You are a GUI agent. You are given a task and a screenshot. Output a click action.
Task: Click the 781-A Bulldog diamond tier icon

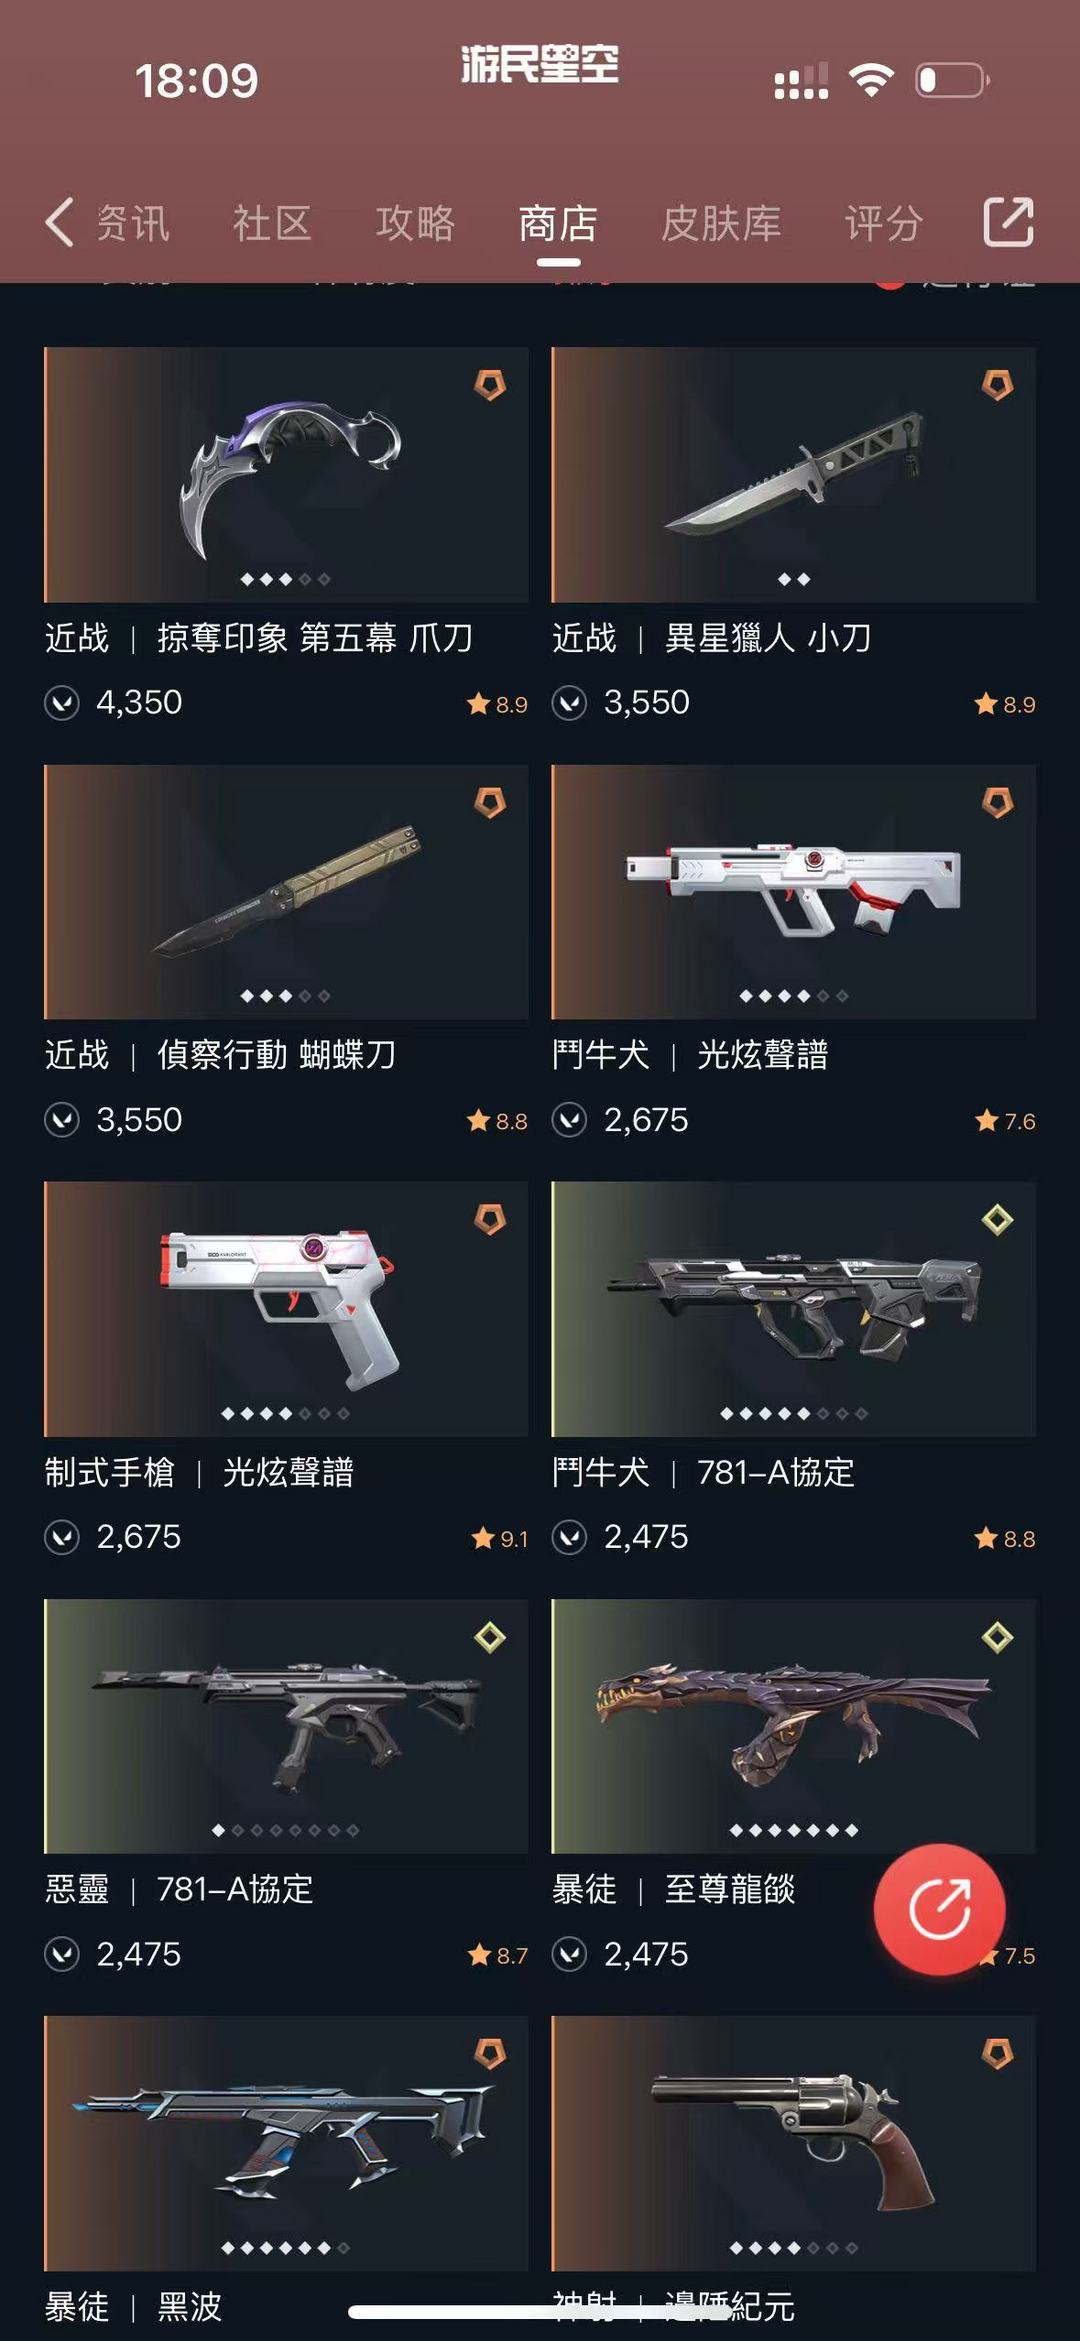[997, 1220]
